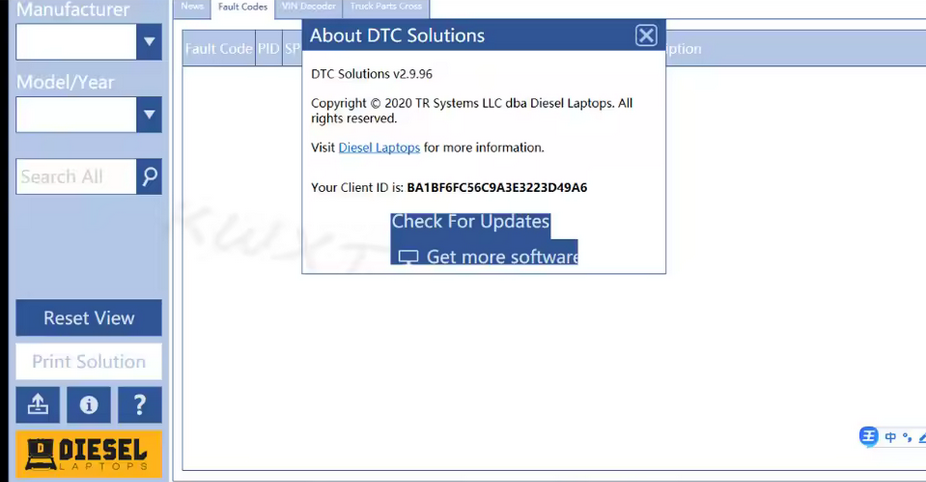Follow the Diesel Laptops hyperlink

(x=379, y=148)
